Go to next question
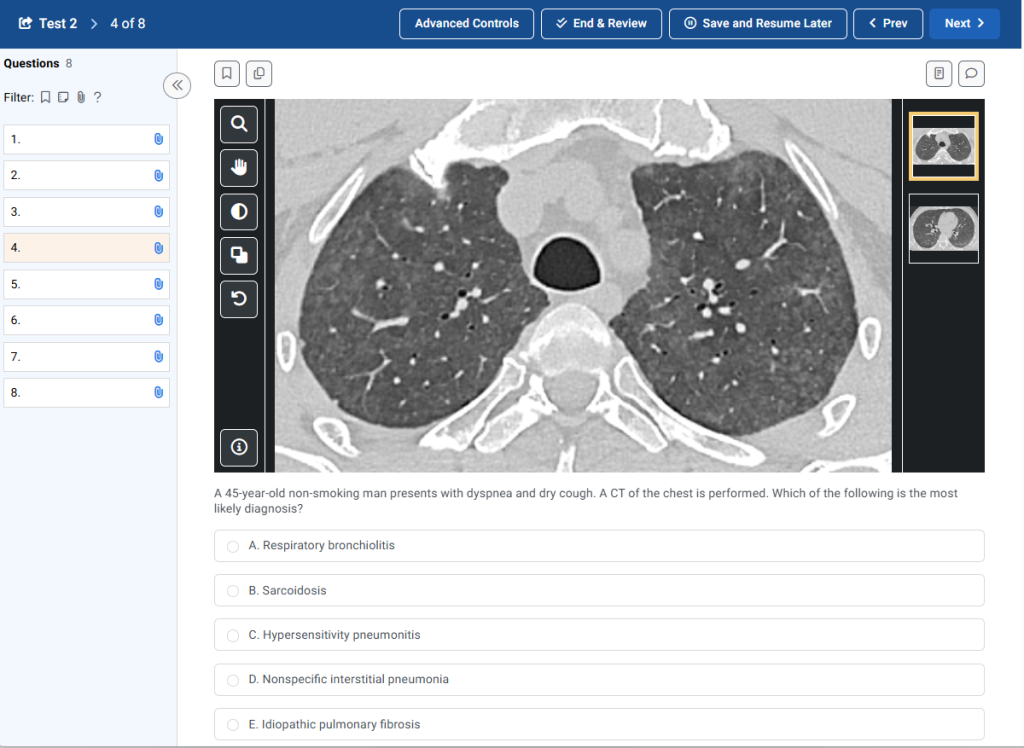Screen dimensions: 1024x748 (x=964, y=23)
